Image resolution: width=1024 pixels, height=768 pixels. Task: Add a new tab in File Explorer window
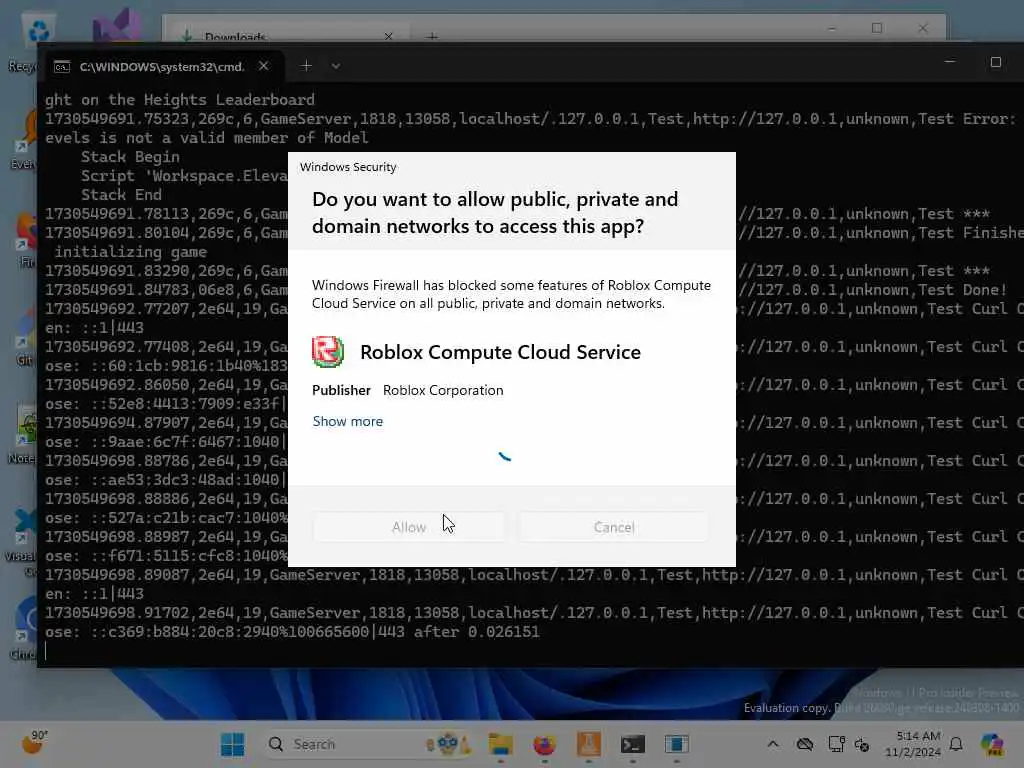pyautogui.click(x=432, y=36)
